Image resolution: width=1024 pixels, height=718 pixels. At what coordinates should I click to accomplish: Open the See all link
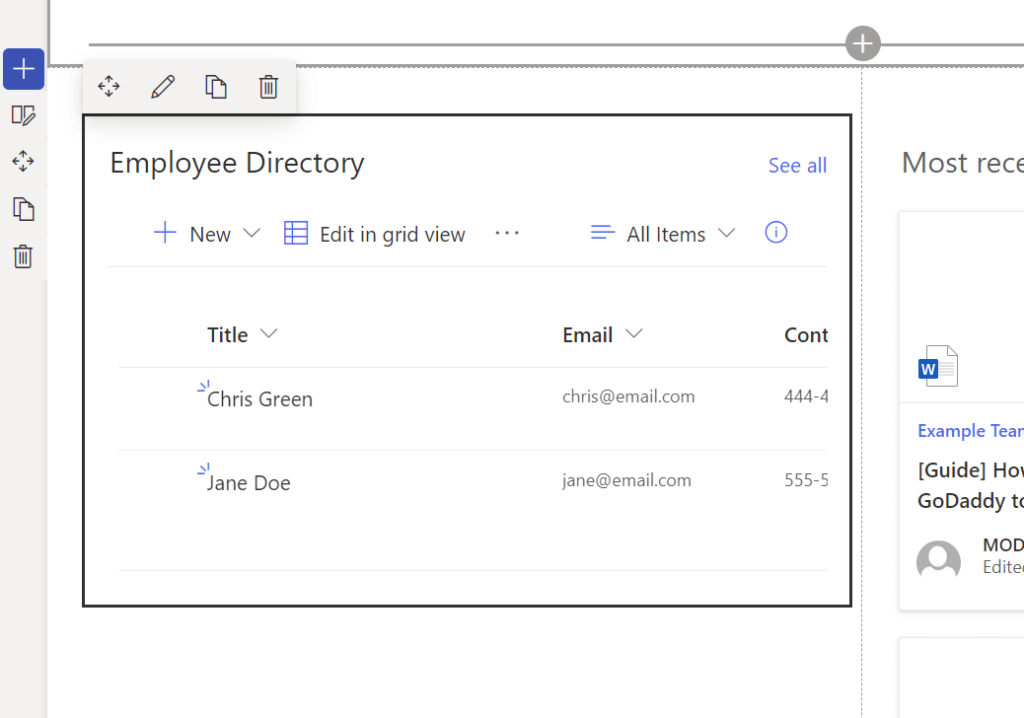(797, 165)
